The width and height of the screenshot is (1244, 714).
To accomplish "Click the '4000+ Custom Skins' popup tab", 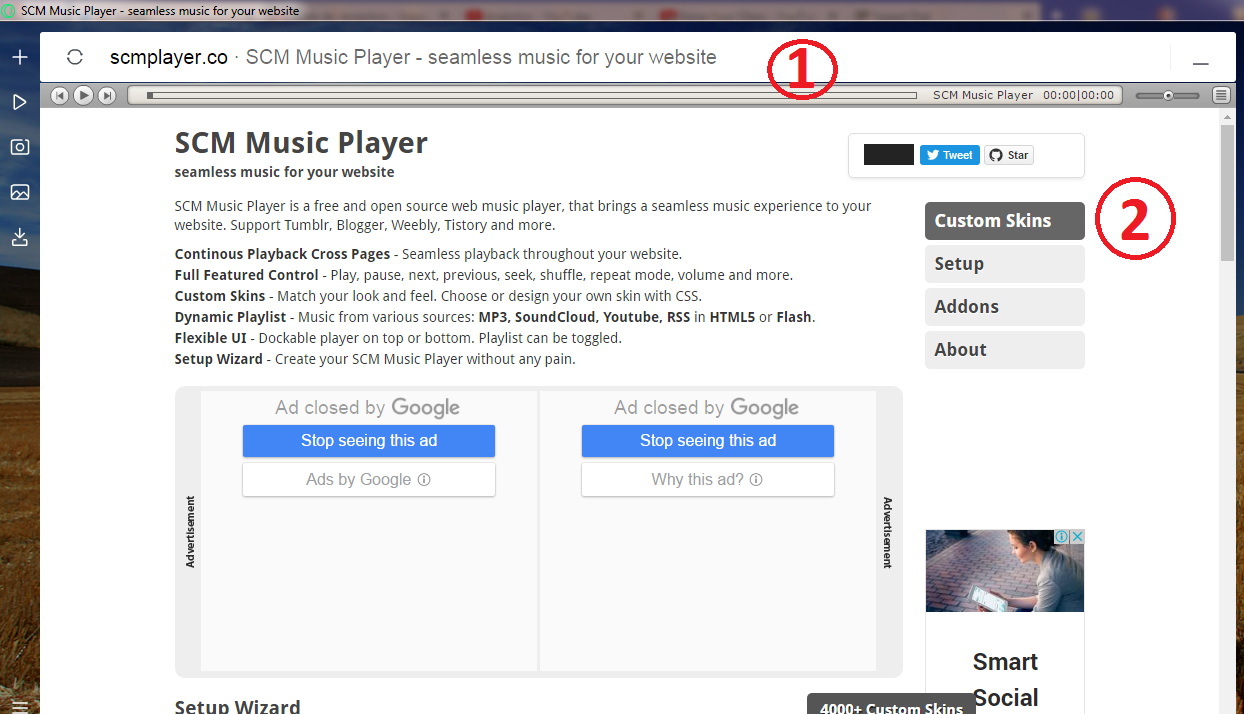I will point(891,705).
